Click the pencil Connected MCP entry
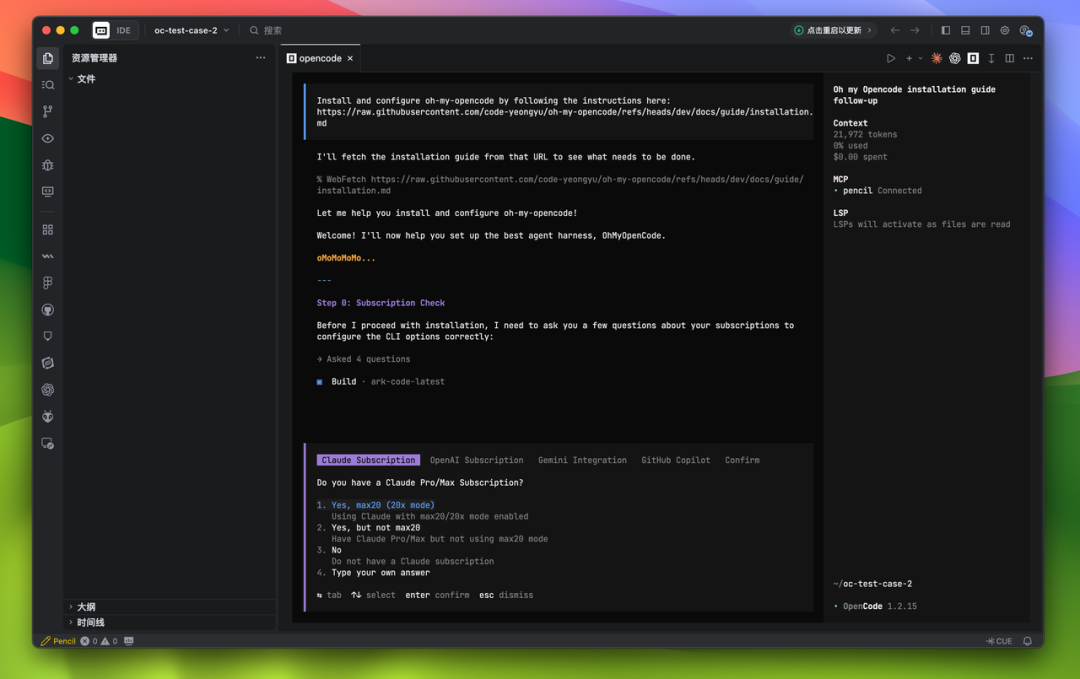The width and height of the screenshot is (1080, 679). tap(878, 191)
